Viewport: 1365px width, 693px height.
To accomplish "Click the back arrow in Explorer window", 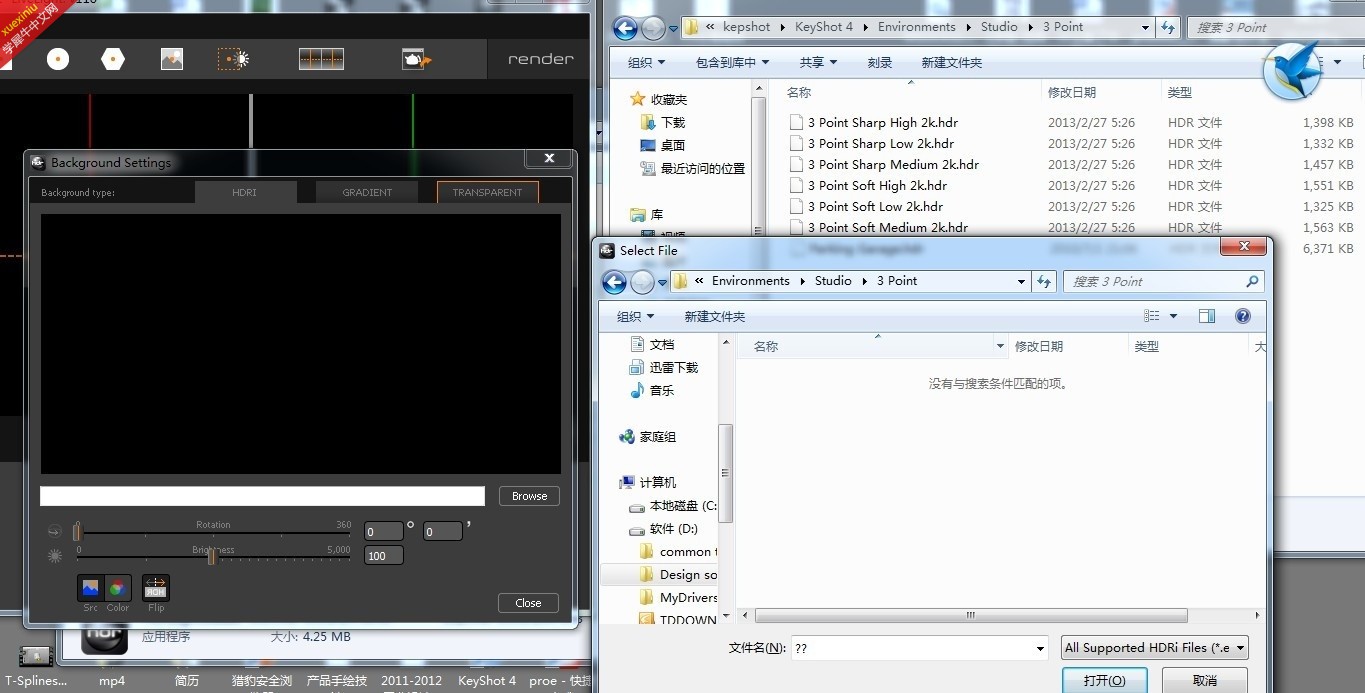I will pyautogui.click(x=626, y=28).
